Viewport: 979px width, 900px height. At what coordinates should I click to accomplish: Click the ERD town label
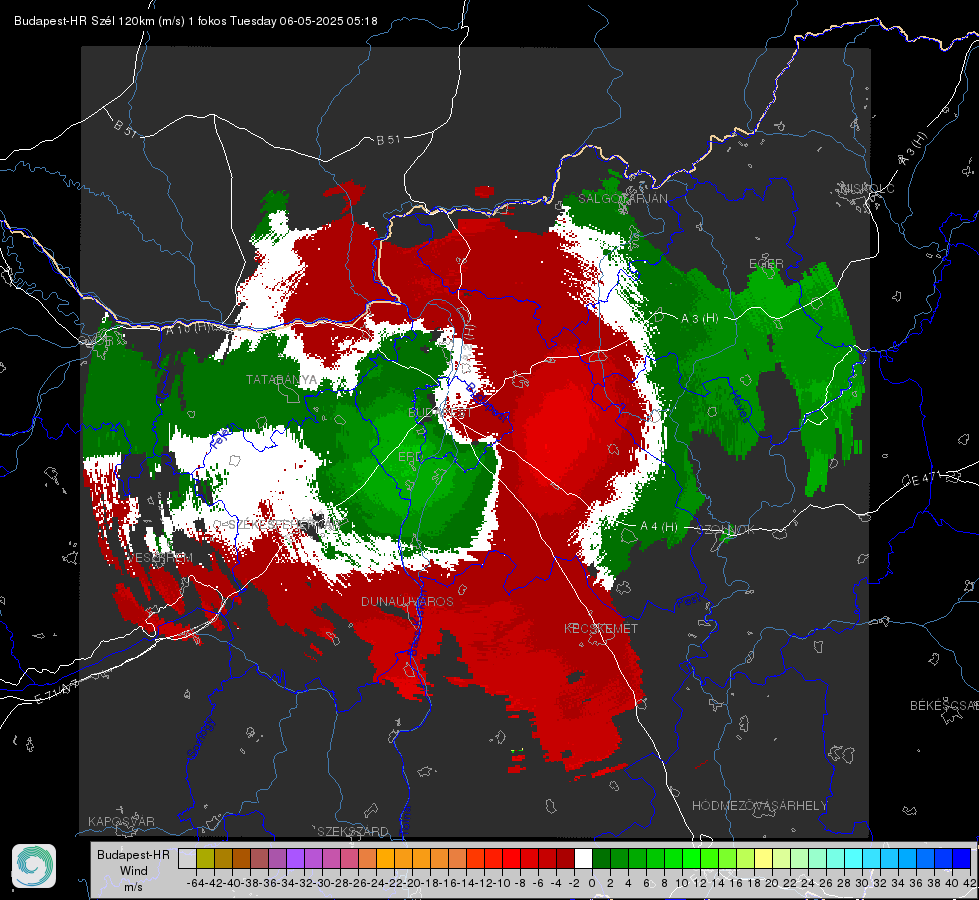coord(410,457)
